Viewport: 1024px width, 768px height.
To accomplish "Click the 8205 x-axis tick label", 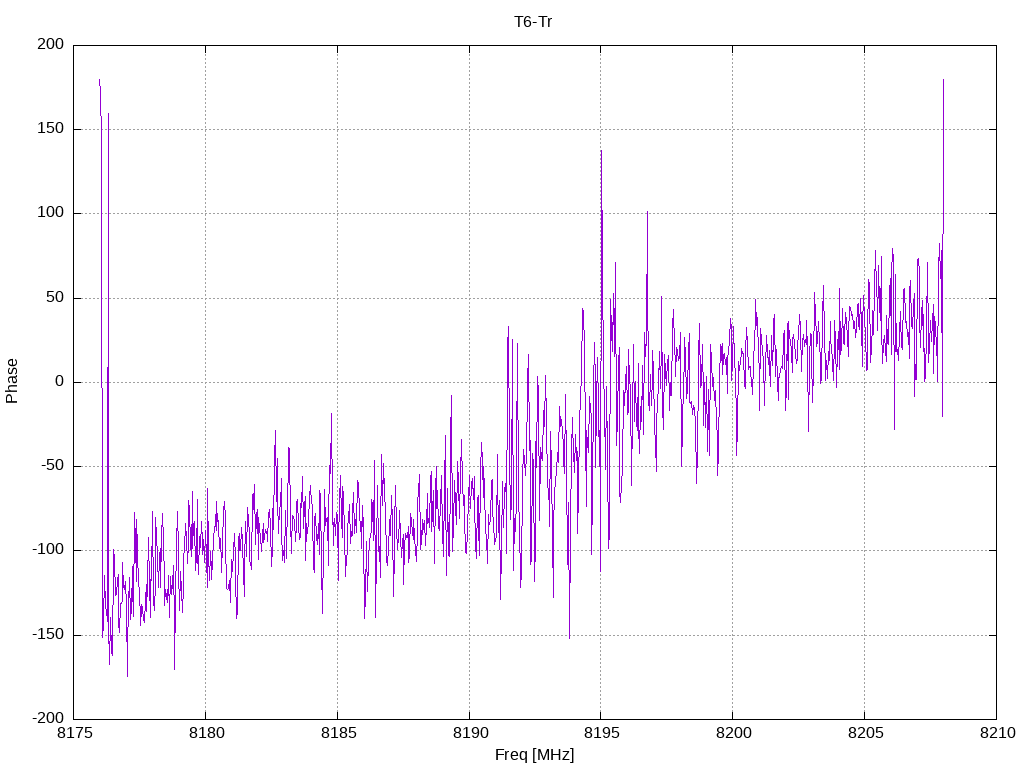I will 864,735.
